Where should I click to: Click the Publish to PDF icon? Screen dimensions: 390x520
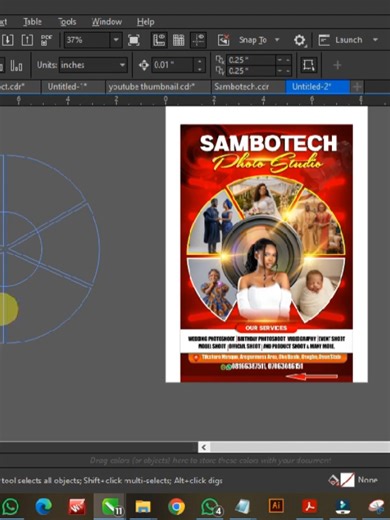tap(46, 40)
